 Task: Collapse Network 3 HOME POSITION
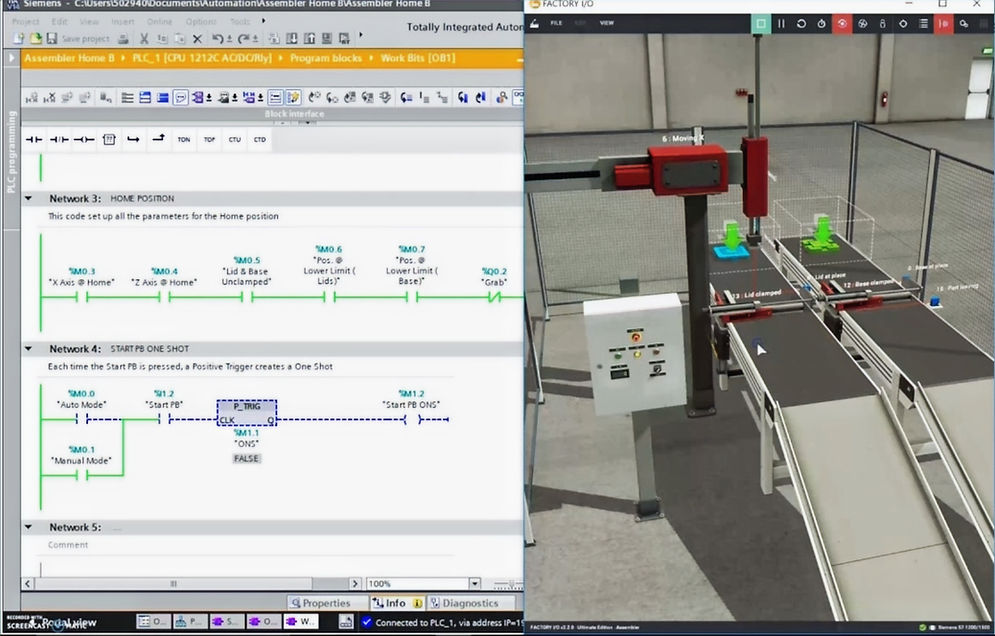point(28,199)
